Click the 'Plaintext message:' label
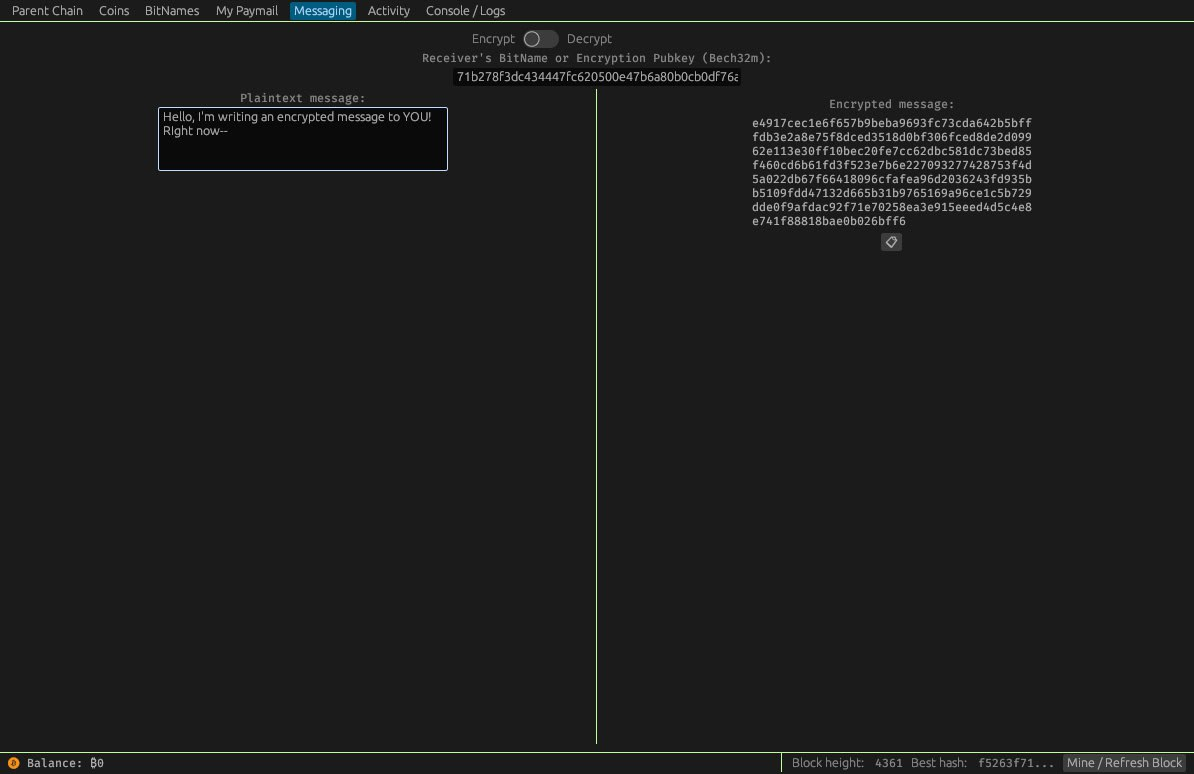1194x774 pixels. point(302,98)
